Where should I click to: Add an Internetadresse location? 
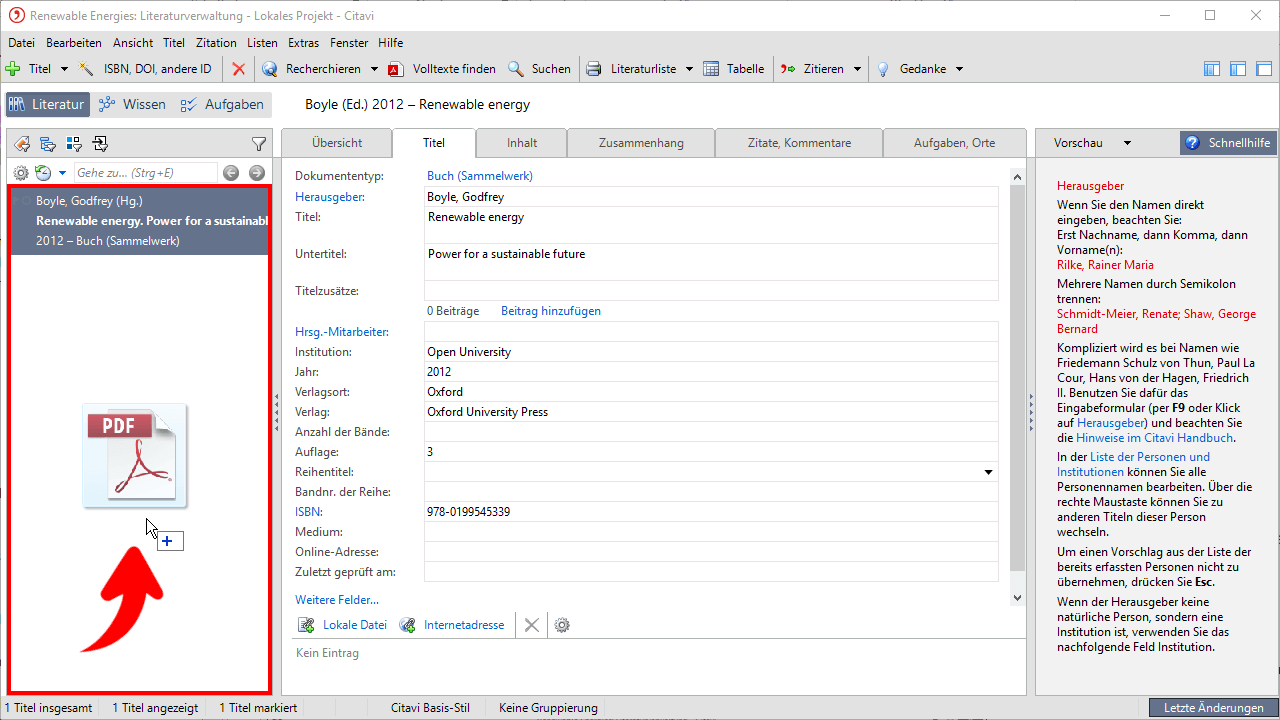pyautogui.click(x=452, y=625)
